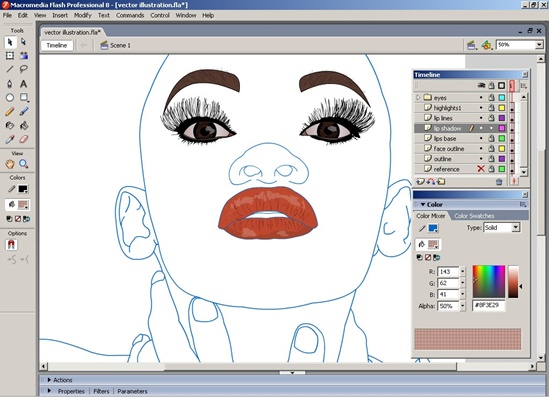Open the Red value slider arrow
Screen dimensions: 549x397
(x=463, y=271)
